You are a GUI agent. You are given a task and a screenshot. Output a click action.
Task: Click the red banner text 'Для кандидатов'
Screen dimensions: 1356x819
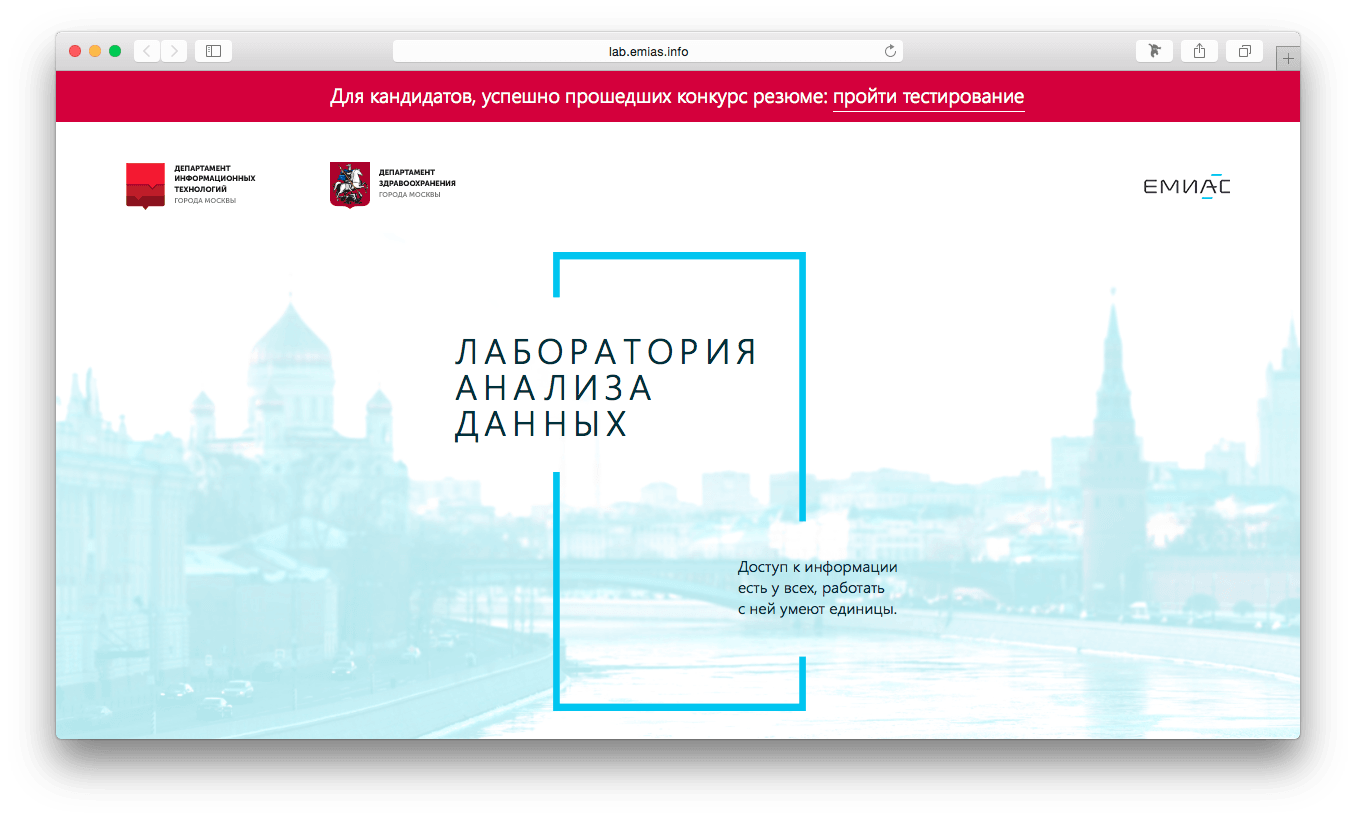tap(580, 97)
